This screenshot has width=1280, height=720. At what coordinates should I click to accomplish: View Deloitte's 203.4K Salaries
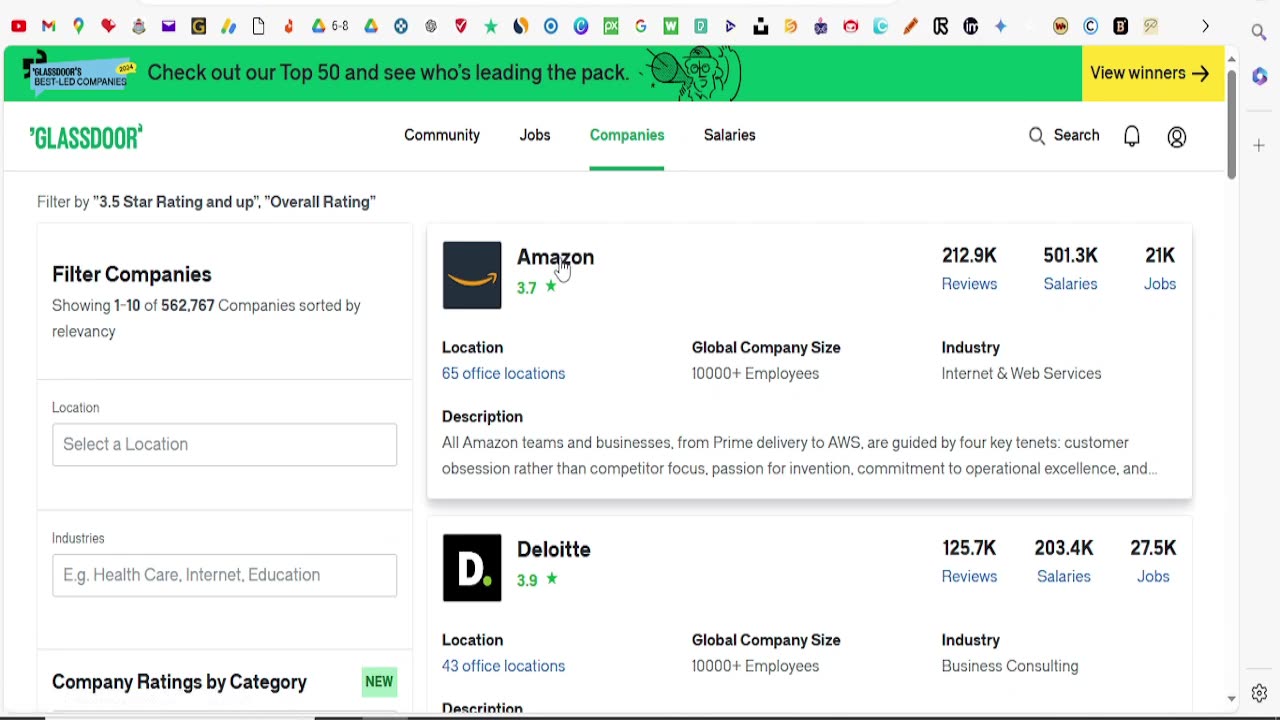1064,562
